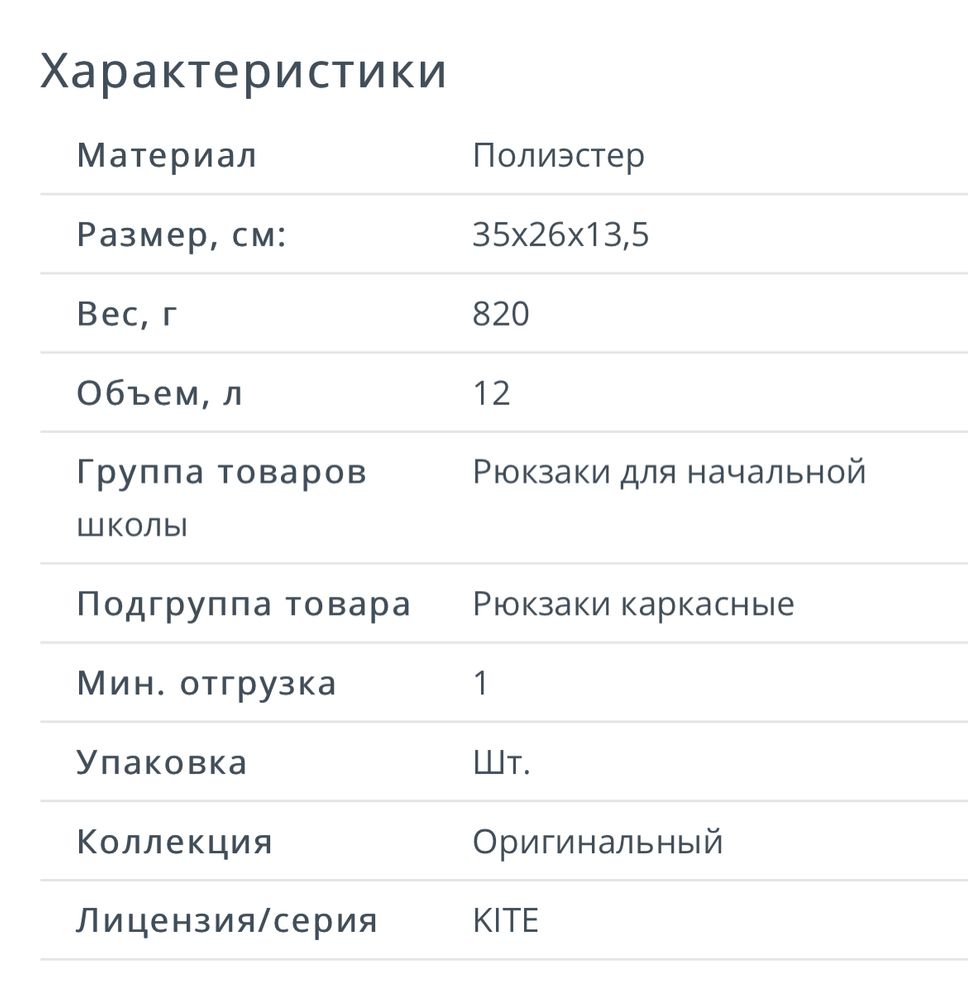Click the Объем, л label
This screenshot has width=968, height=1000.
pos(160,393)
